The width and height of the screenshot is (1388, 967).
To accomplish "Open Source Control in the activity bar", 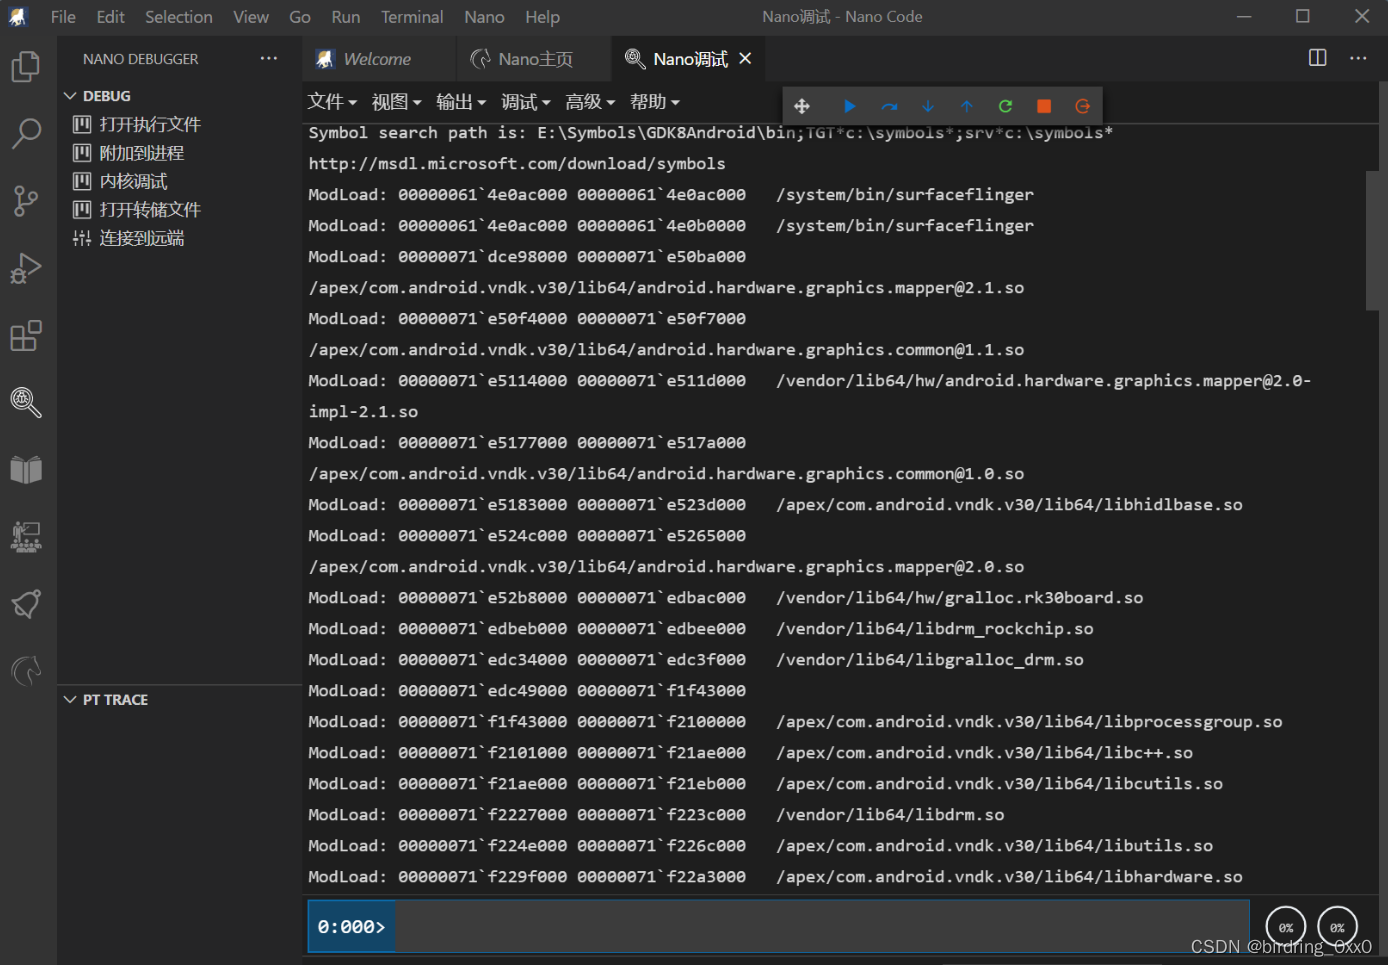I will [25, 200].
